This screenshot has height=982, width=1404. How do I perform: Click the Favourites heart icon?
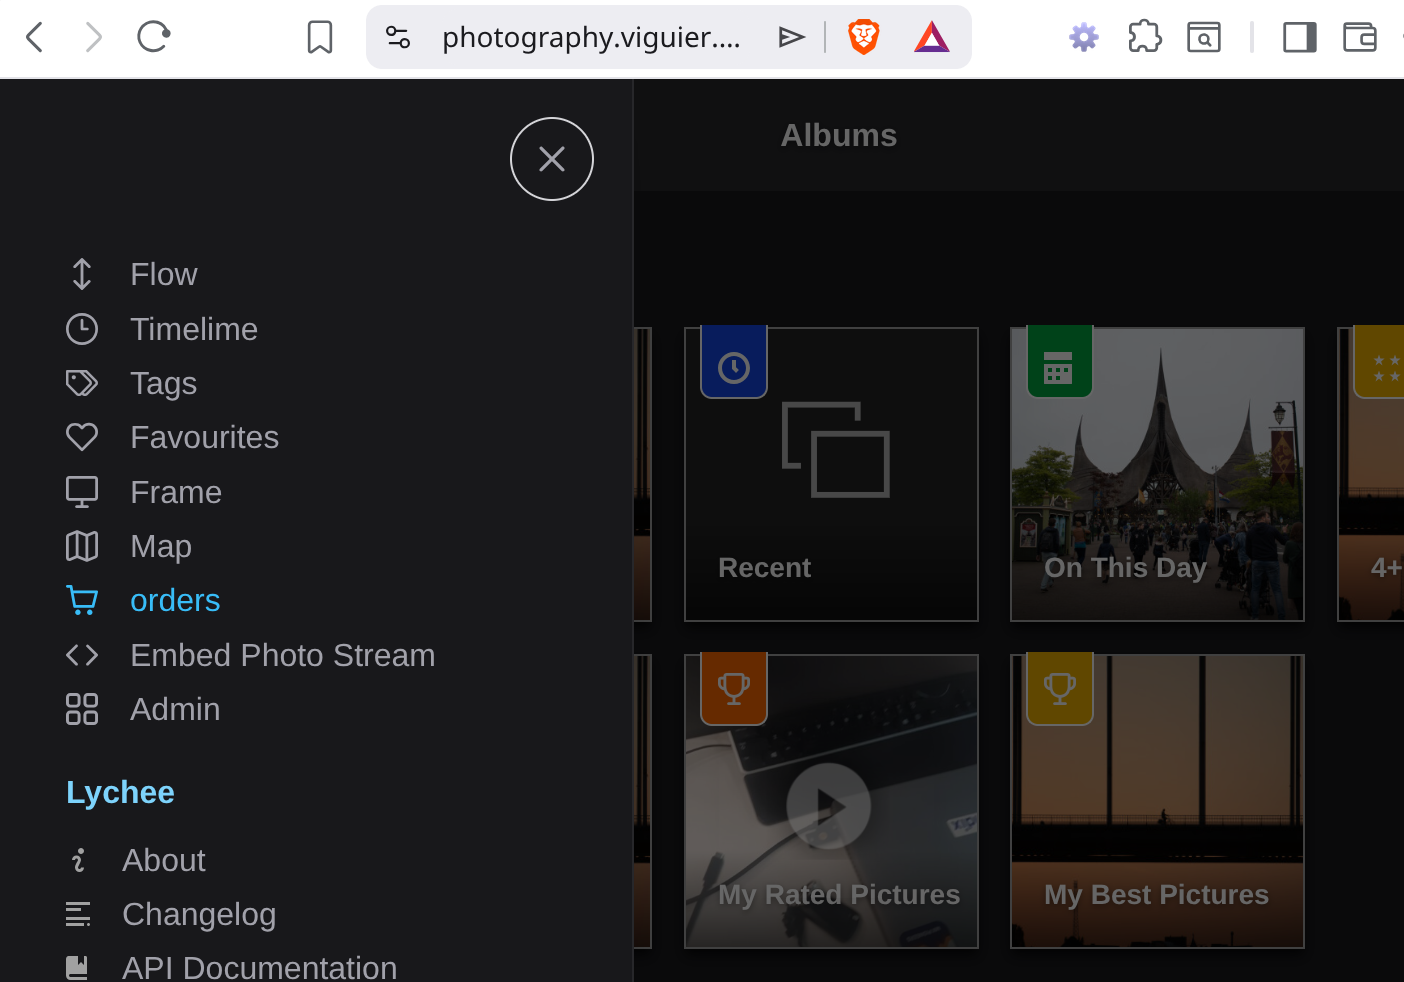click(x=82, y=437)
